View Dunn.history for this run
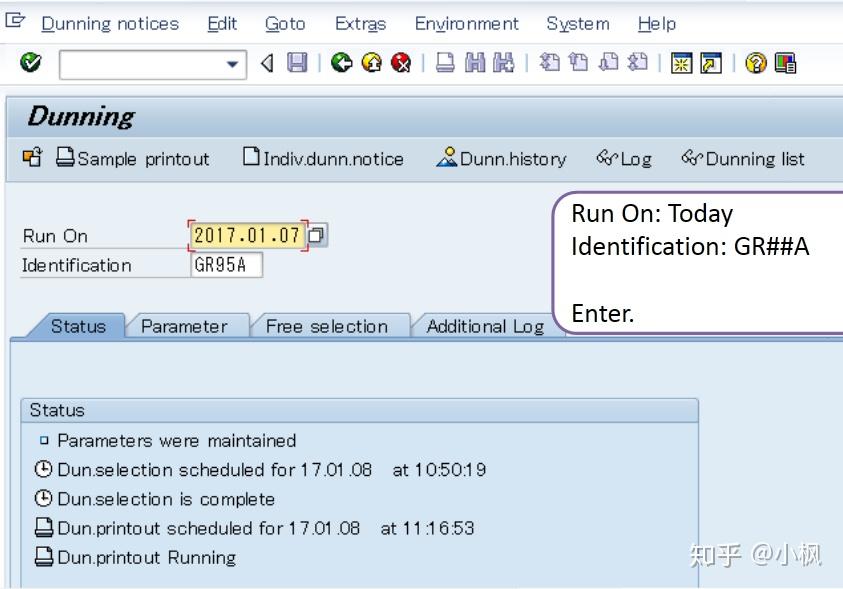843x589 pixels. [510, 158]
